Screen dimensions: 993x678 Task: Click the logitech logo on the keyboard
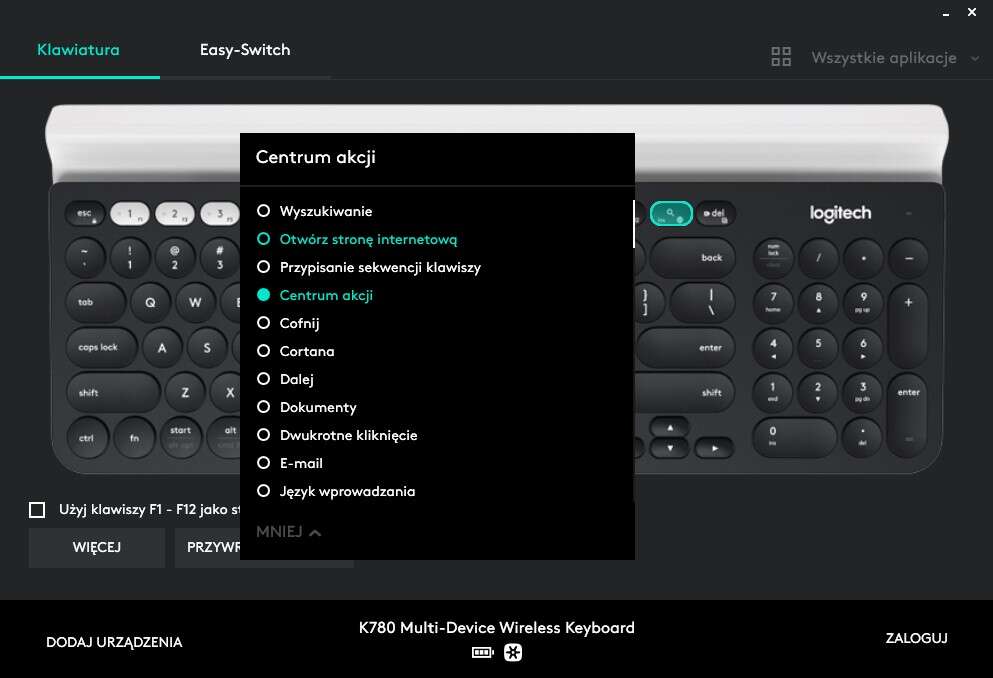click(840, 213)
